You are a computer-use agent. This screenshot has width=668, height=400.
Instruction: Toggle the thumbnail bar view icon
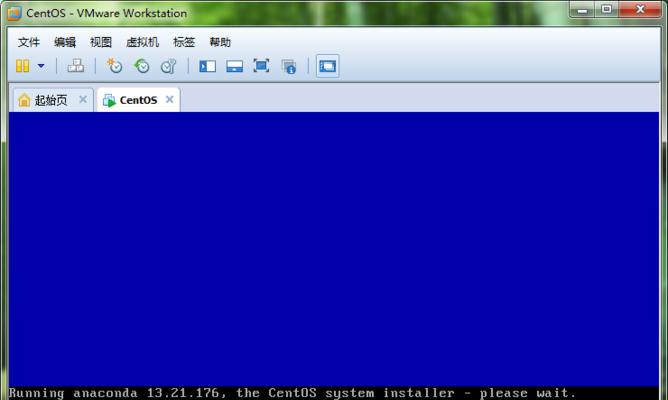click(x=234, y=66)
